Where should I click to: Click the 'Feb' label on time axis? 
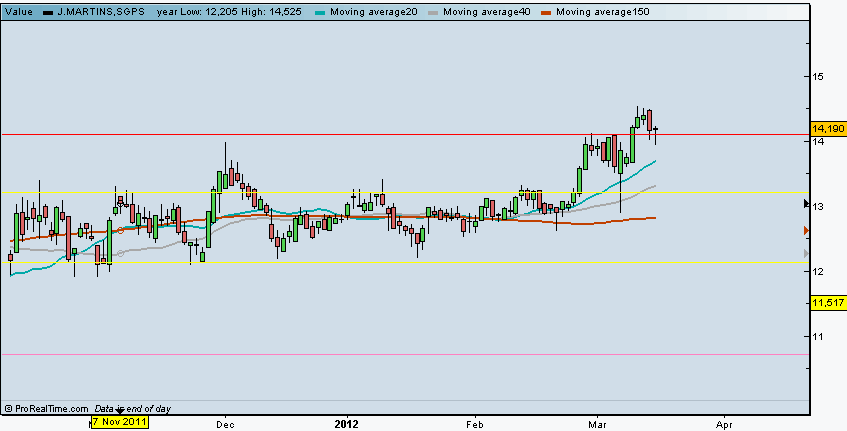tap(475, 425)
